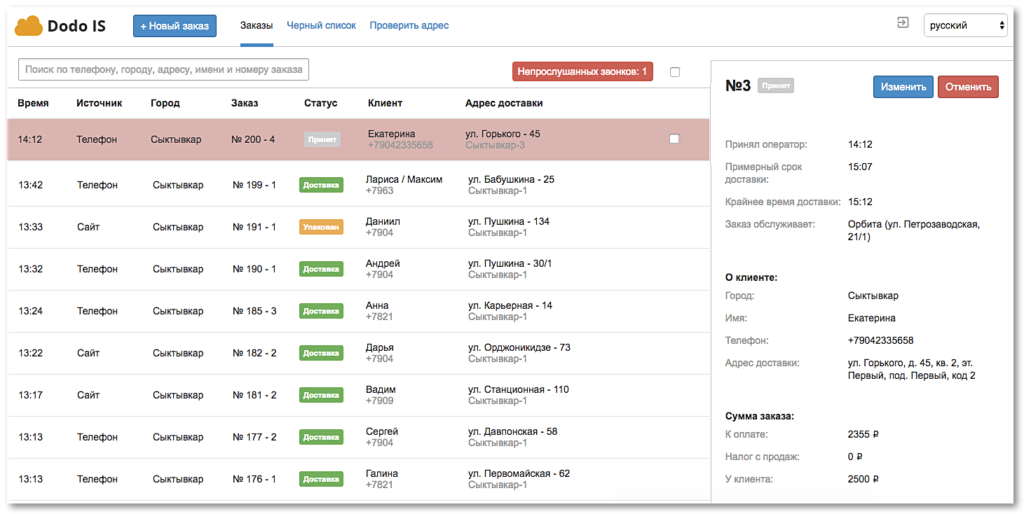Click the Доставка badge in Галина row

tap(321, 479)
